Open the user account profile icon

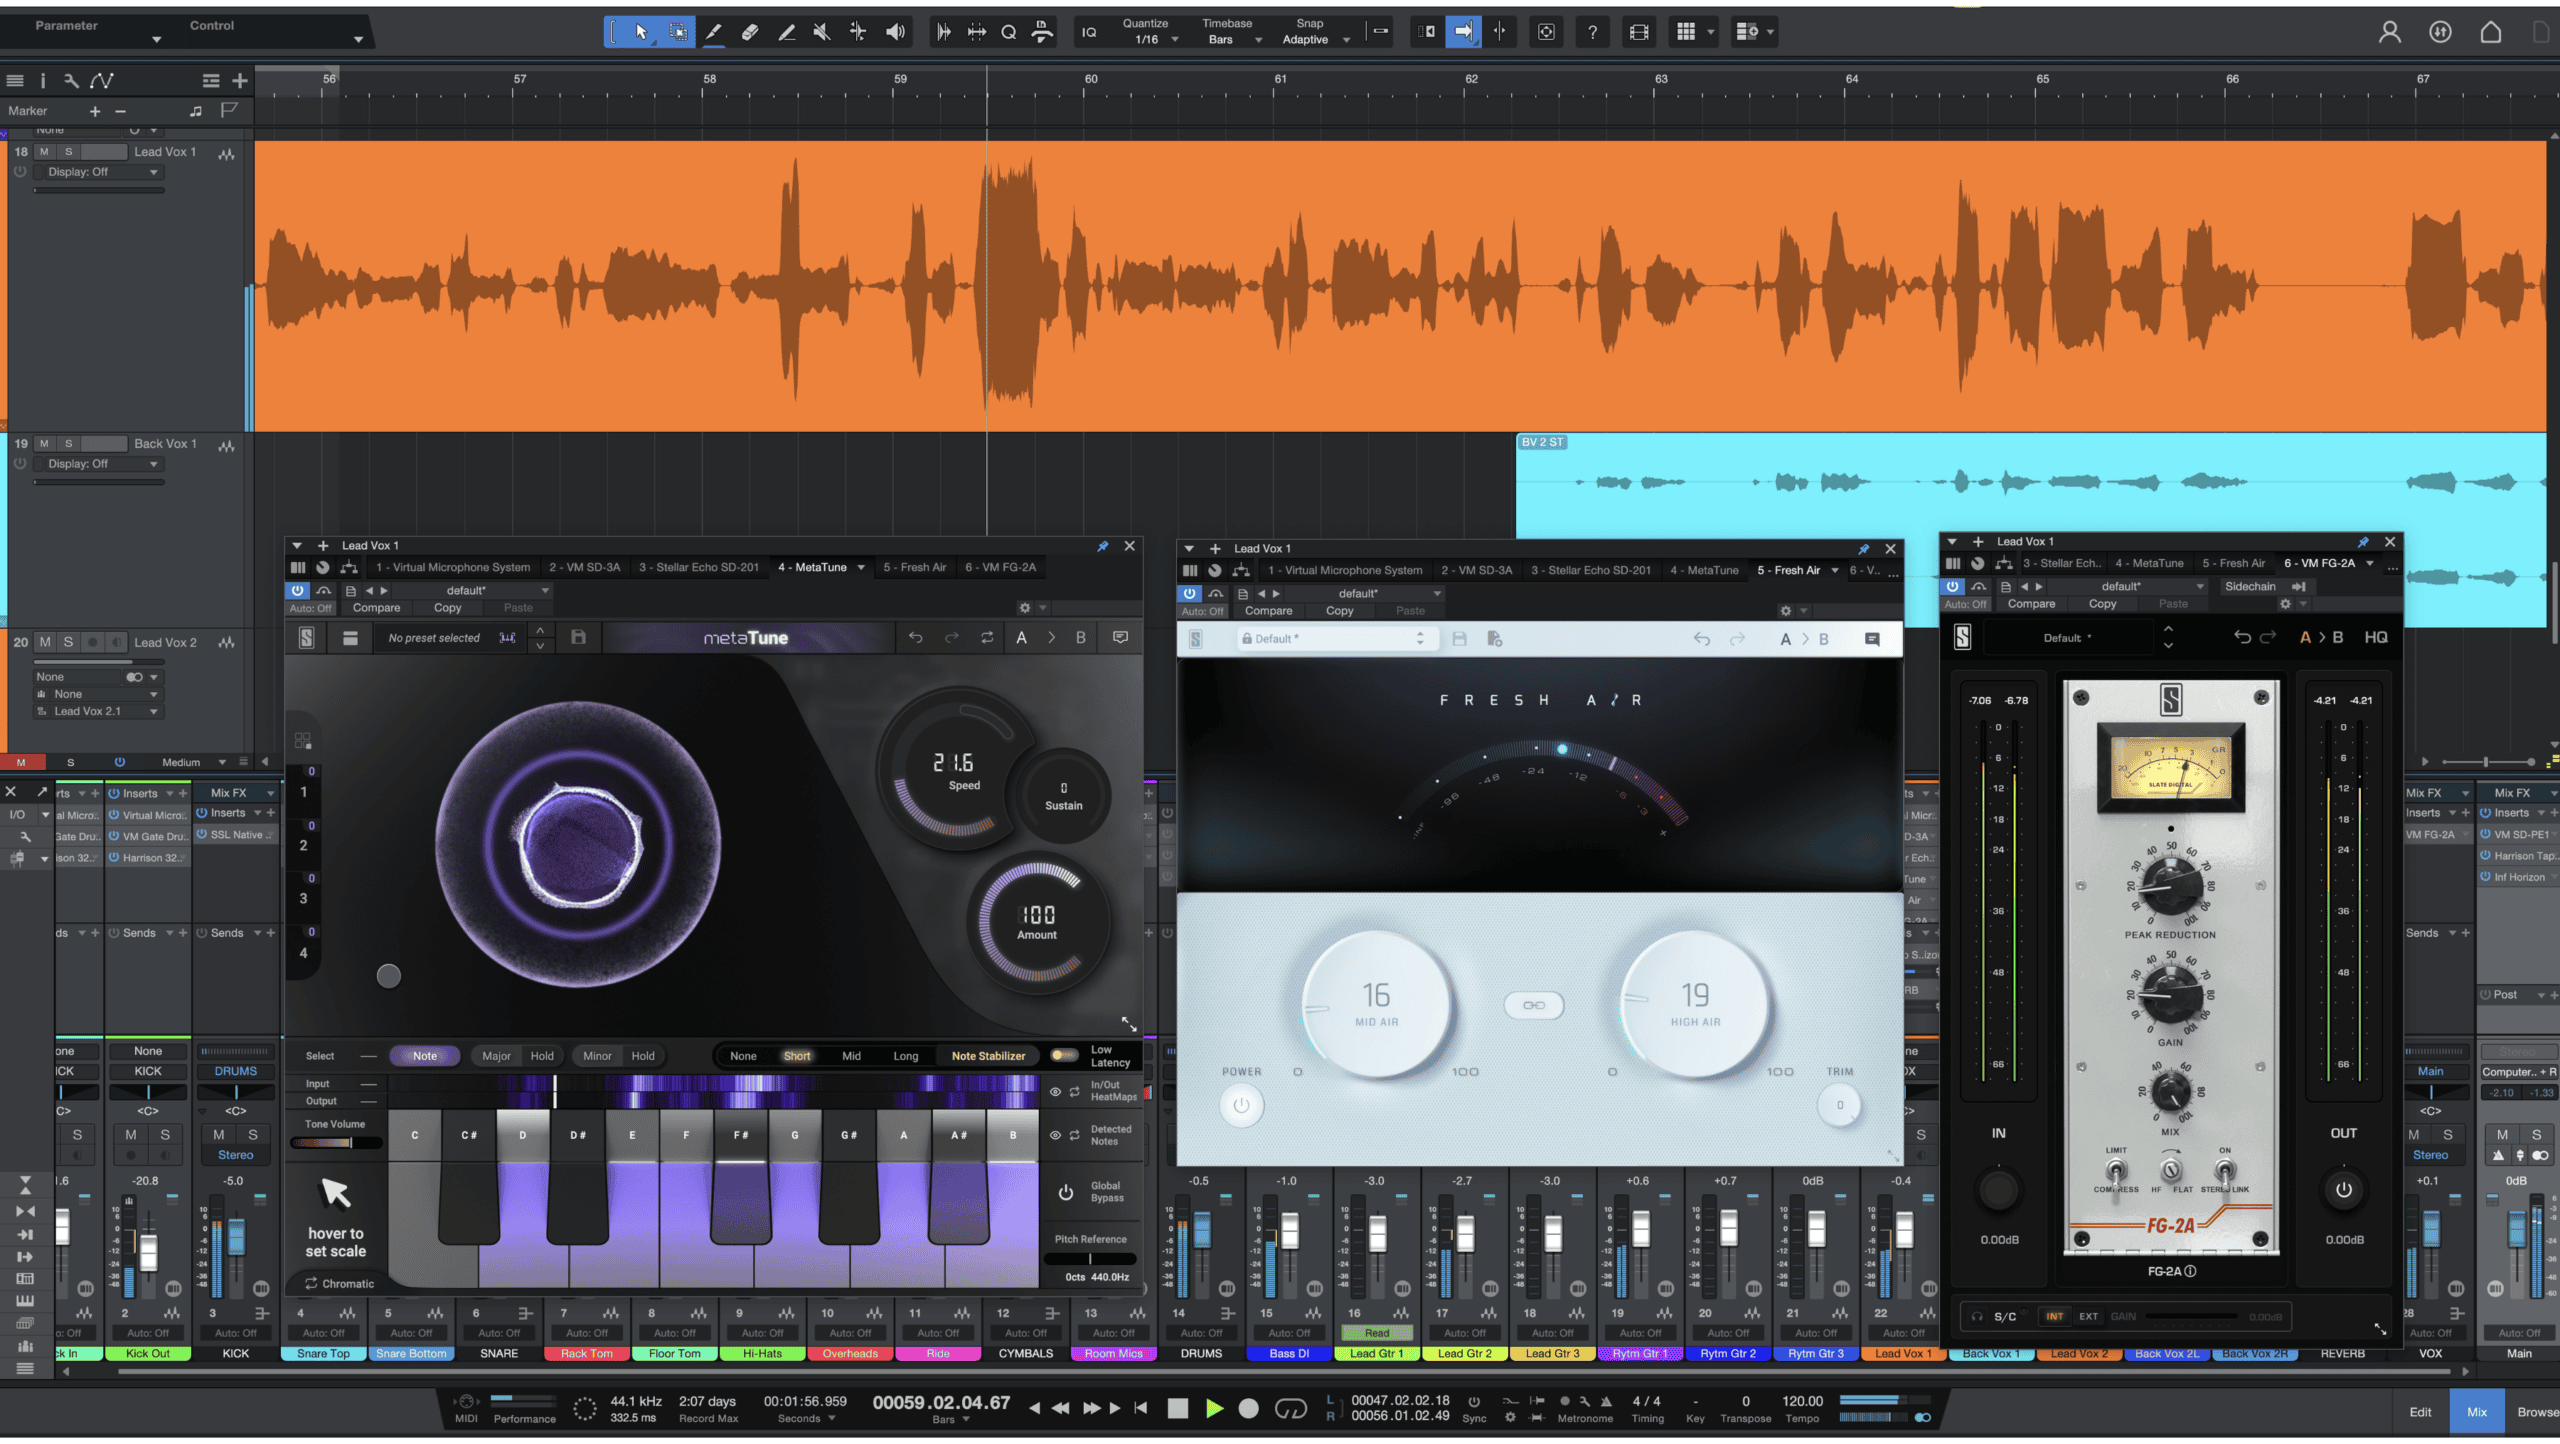click(x=2389, y=32)
